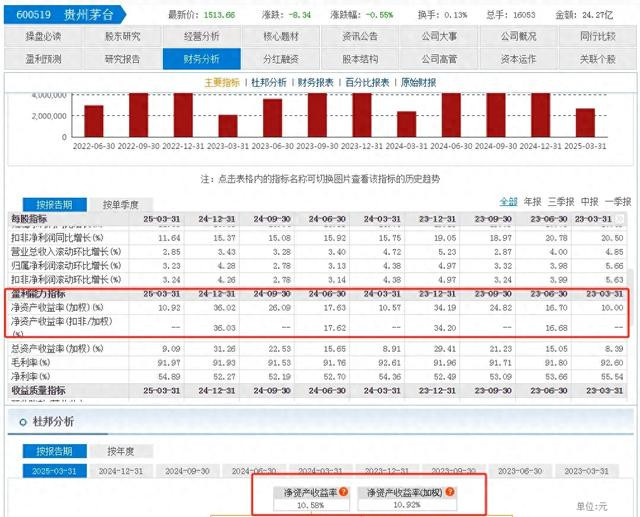Image resolution: width=640 pixels, height=517 pixels.
Task: Click the 2025-03-31 chart bar
Action: pos(585,123)
